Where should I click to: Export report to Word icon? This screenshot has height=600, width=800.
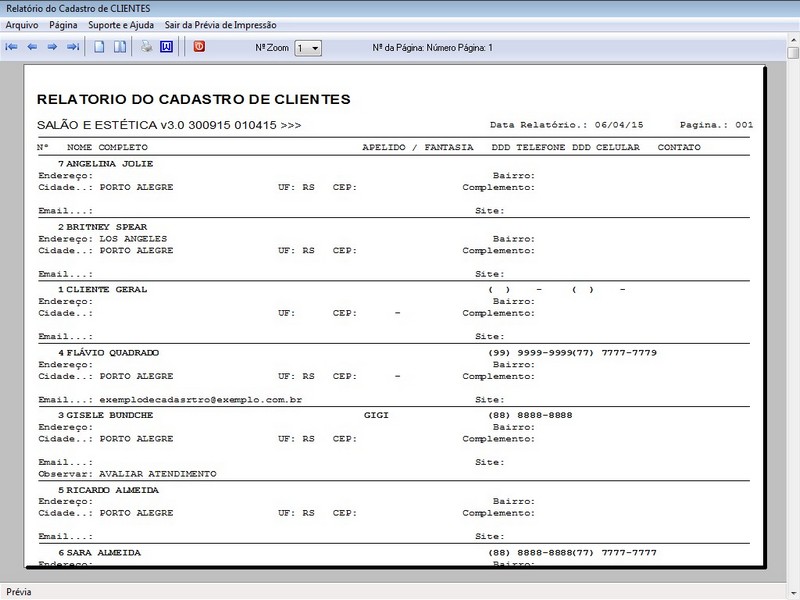(x=166, y=47)
